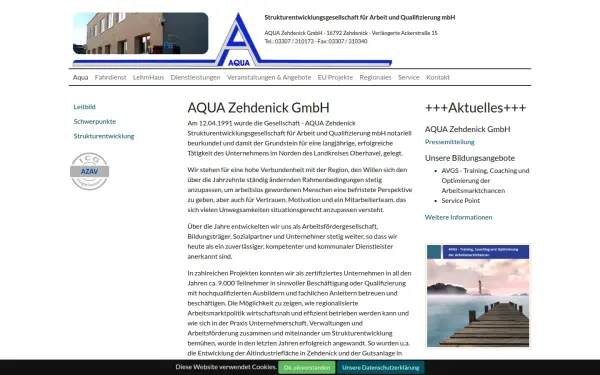Go to LehmHaus in navigation
This screenshot has width=600, height=375.
pyautogui.click(x=148, y=77)
